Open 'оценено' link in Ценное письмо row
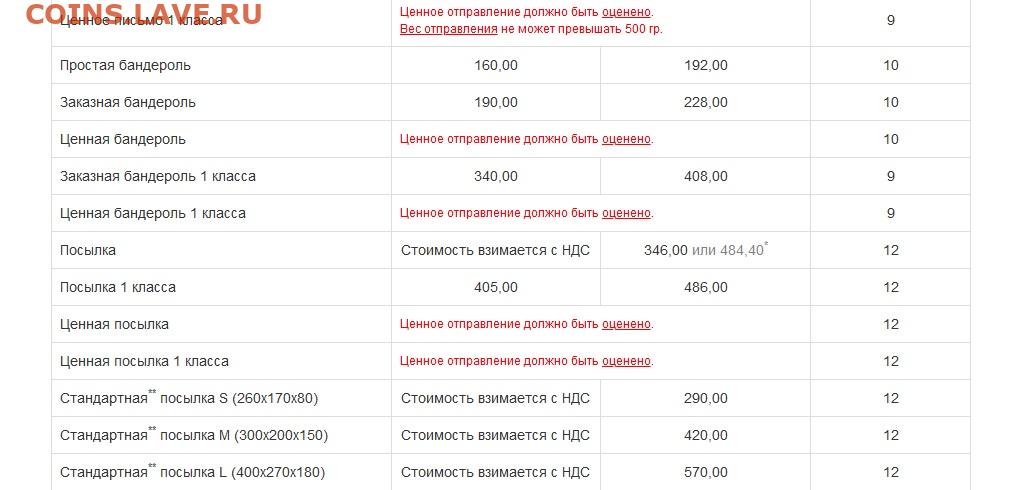This screenshot has height=490, width=1009. click(626, 12)
